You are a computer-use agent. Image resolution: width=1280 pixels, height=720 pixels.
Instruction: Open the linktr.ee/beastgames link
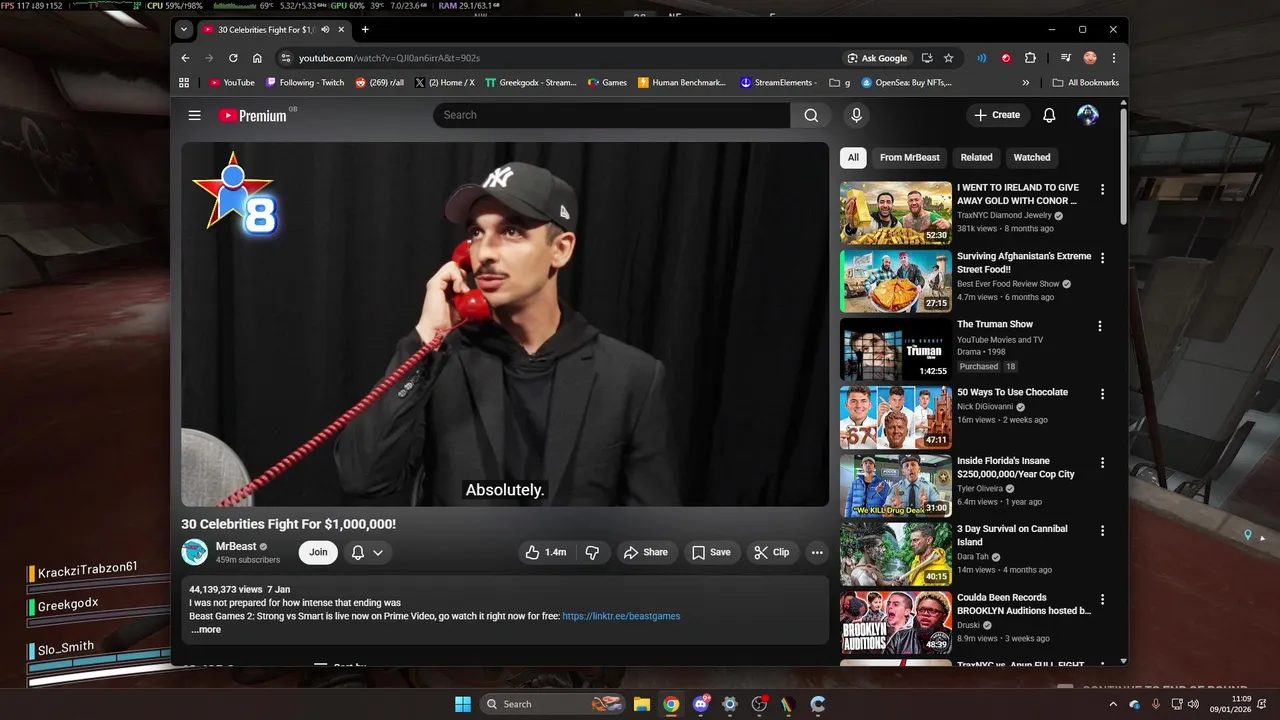(x=621, y=616)
